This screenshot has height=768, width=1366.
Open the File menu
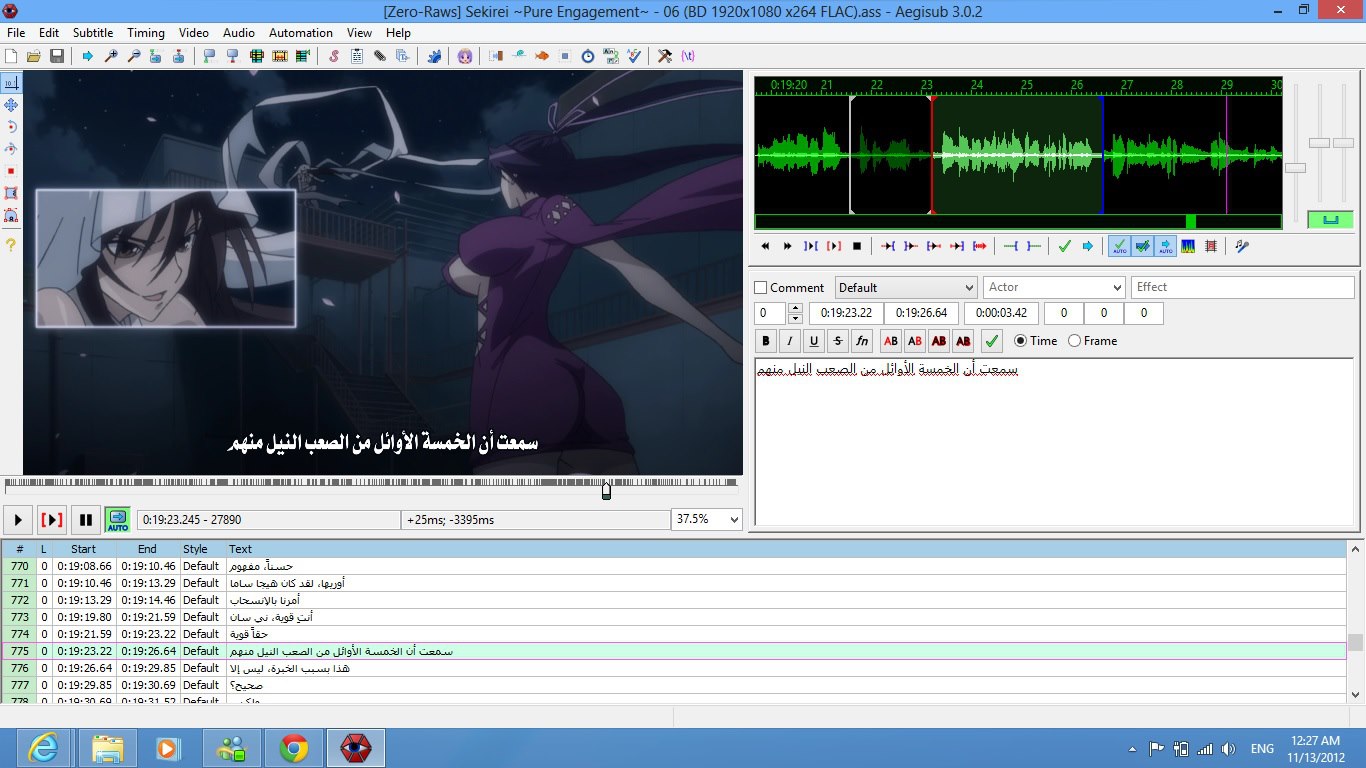click(x=16, y=33)
